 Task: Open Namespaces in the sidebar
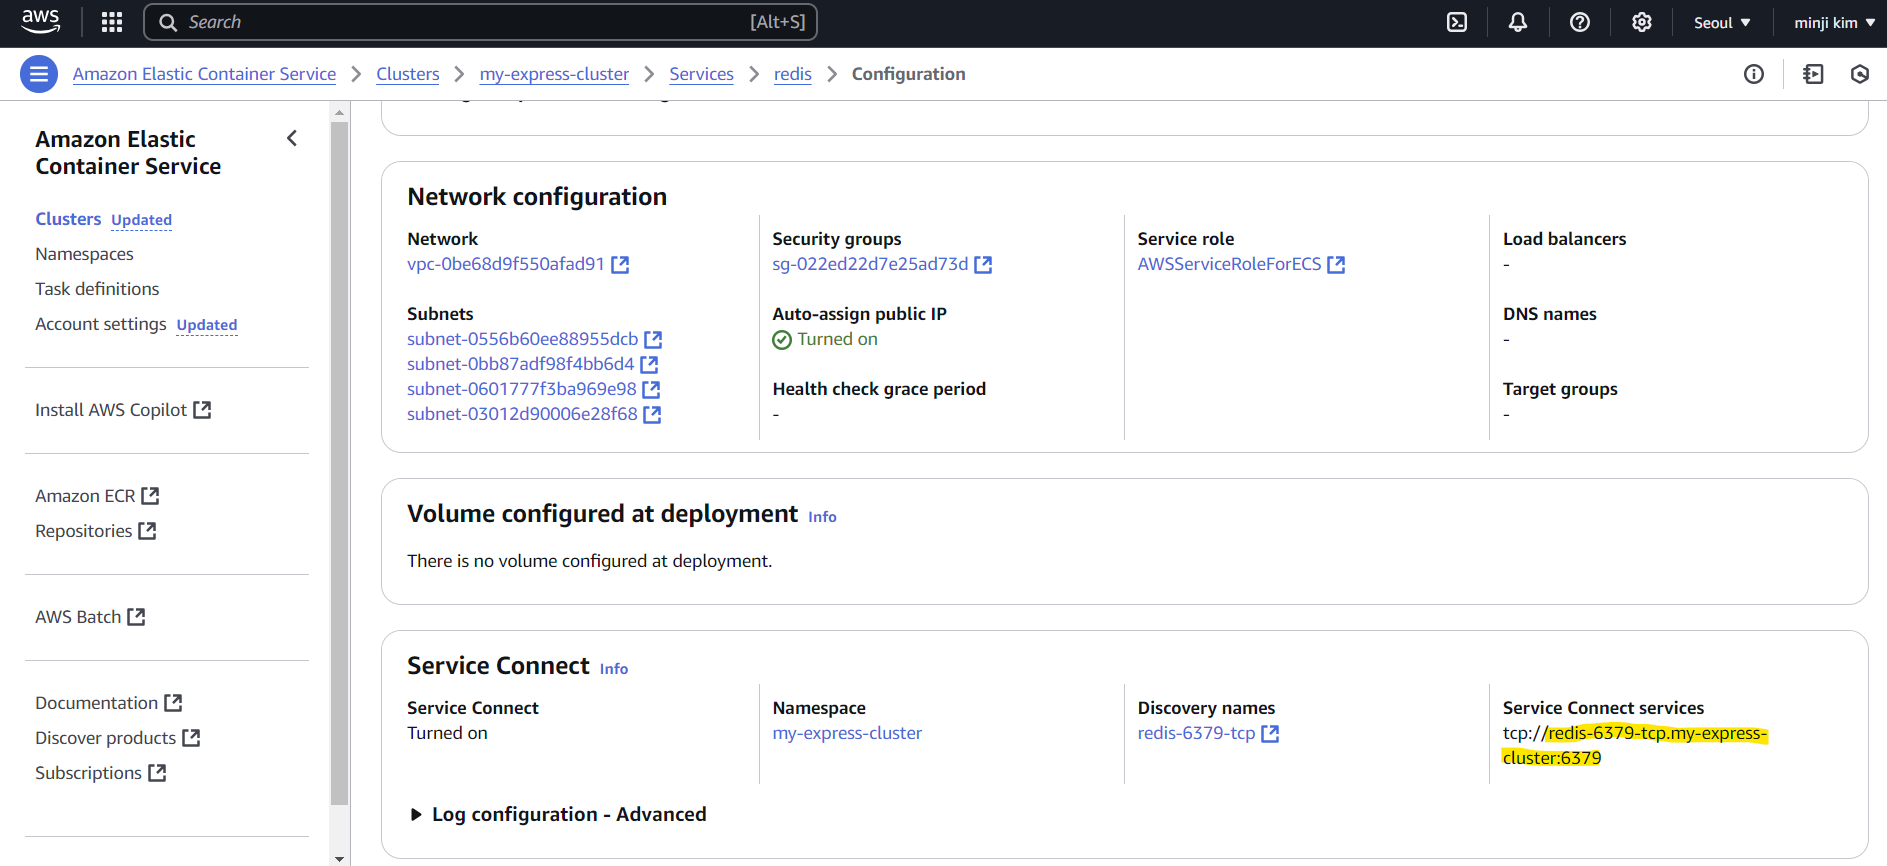(x=84, y=254)
